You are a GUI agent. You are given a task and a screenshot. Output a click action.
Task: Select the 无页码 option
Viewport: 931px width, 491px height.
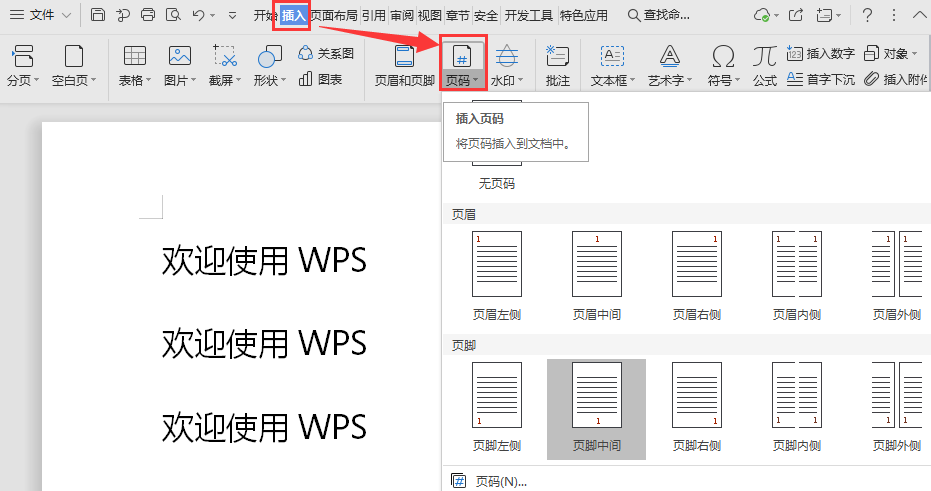pyautogui.click(x=496, y=184)
